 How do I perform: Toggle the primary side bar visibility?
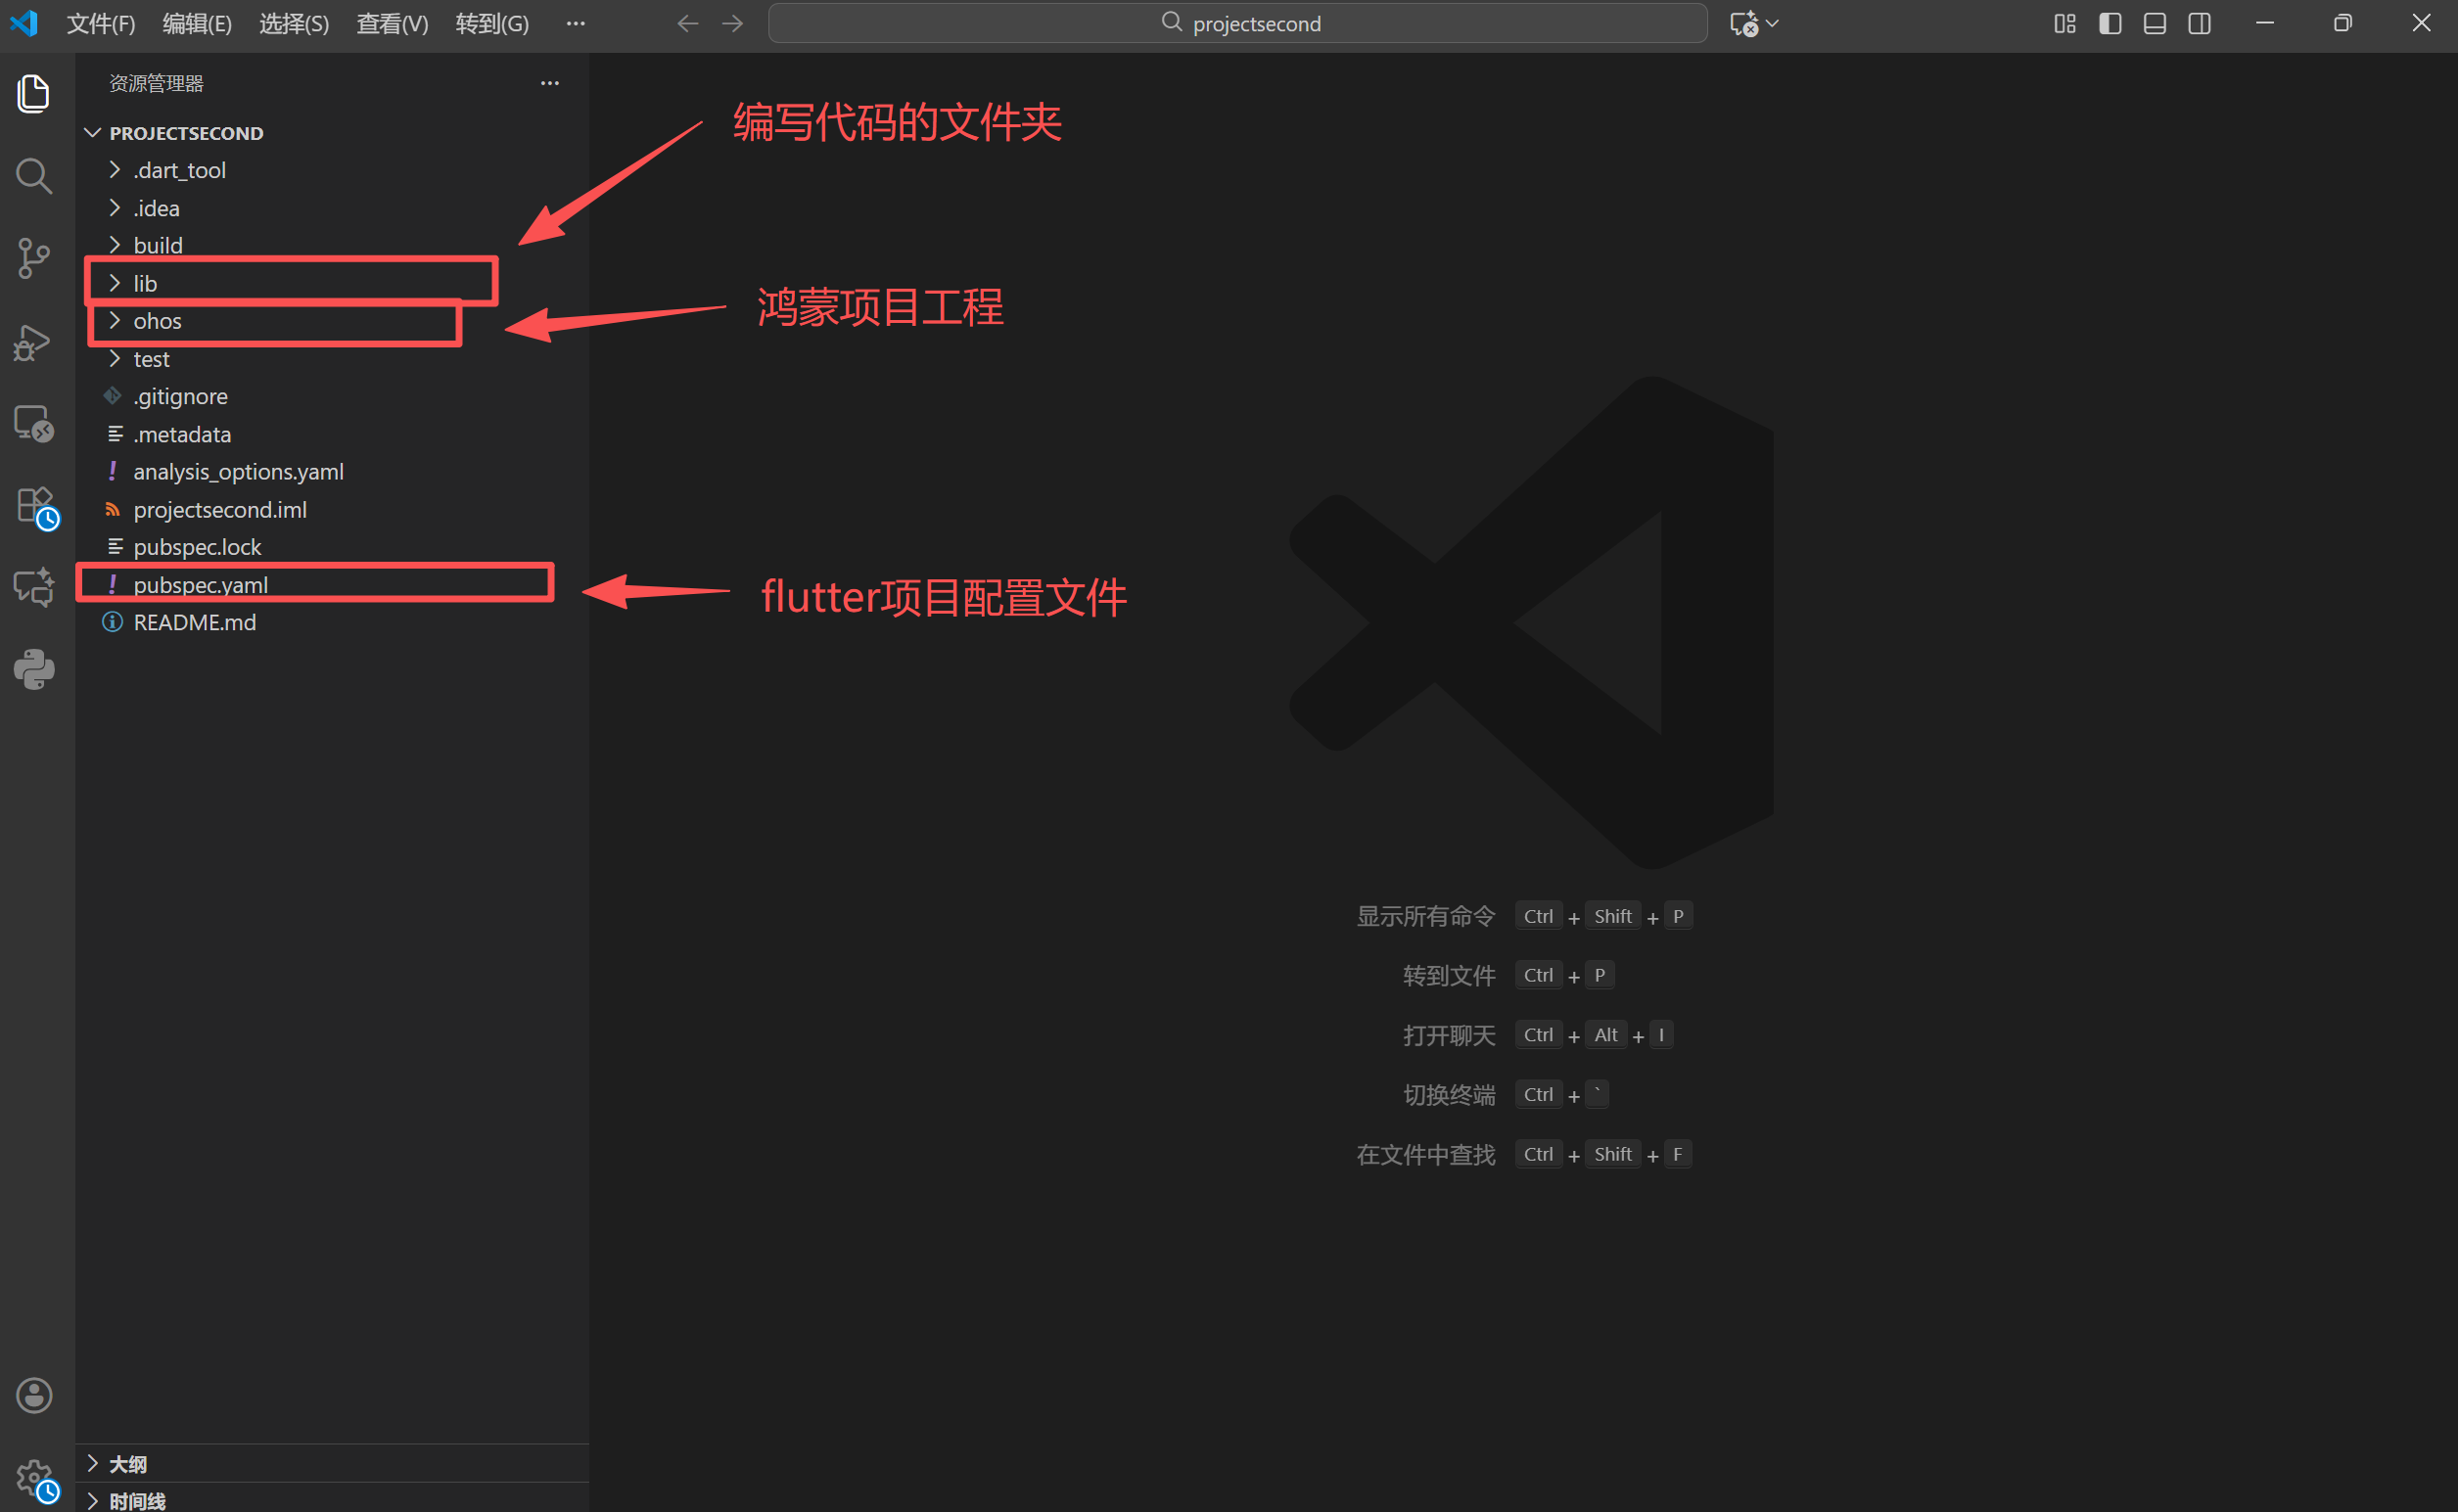click(2110, 23)
